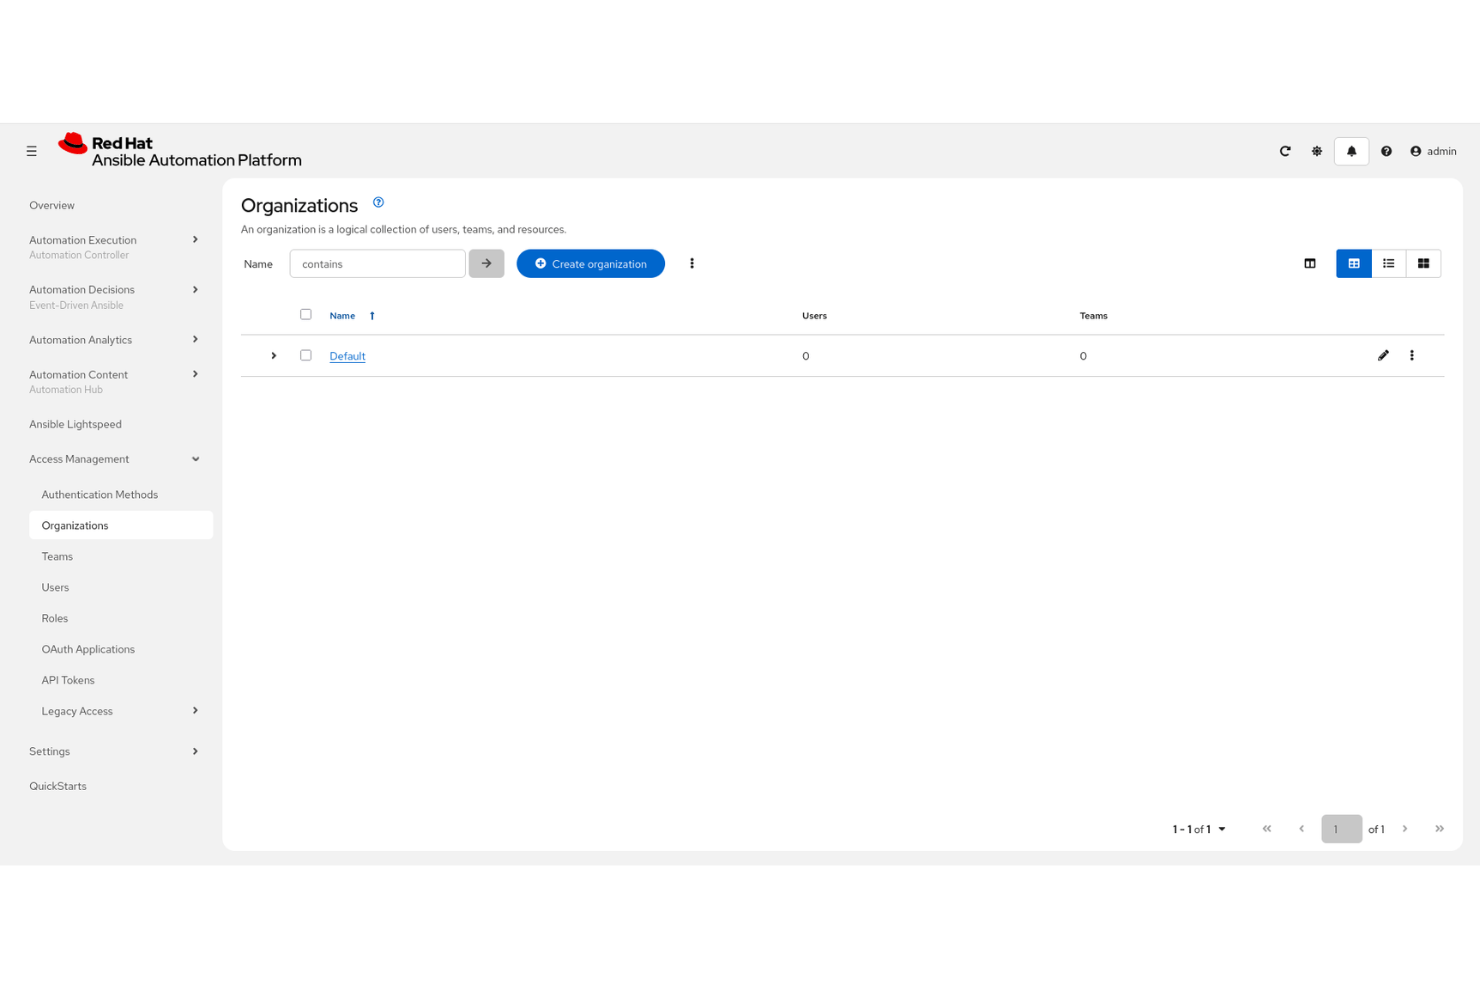Viewport: 1480px width, 987px height.
Task: Toggle the hamburger navigation menu
Action: tap(32, 151)
